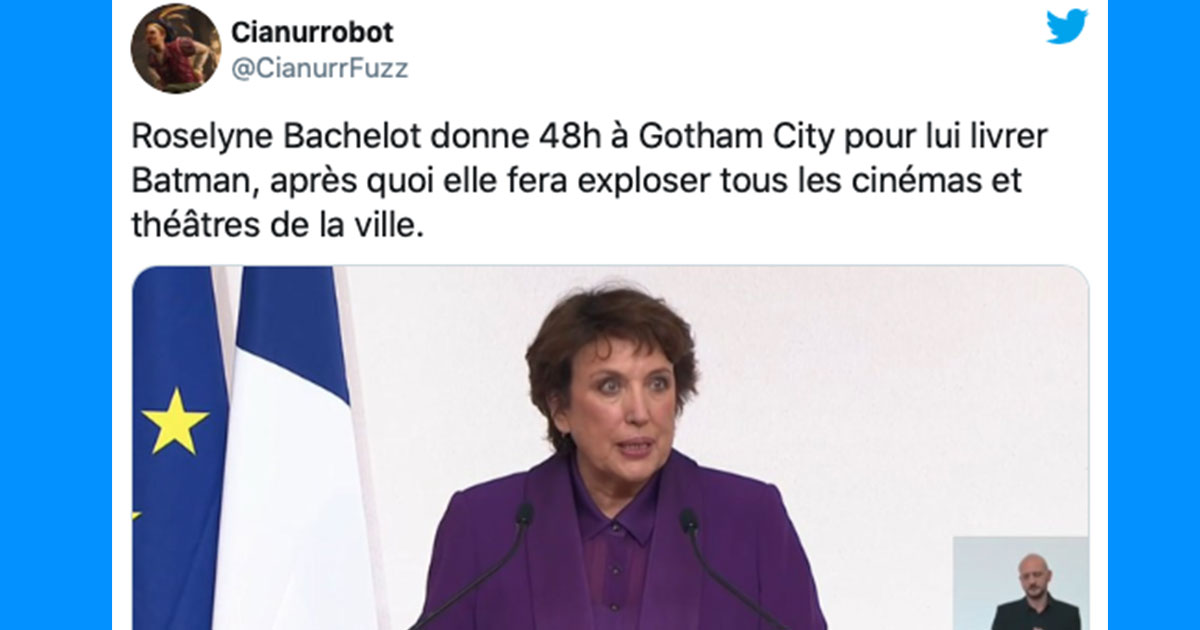
Task: Open the Cianurrobot profile avatar
Action: (176, 49)
